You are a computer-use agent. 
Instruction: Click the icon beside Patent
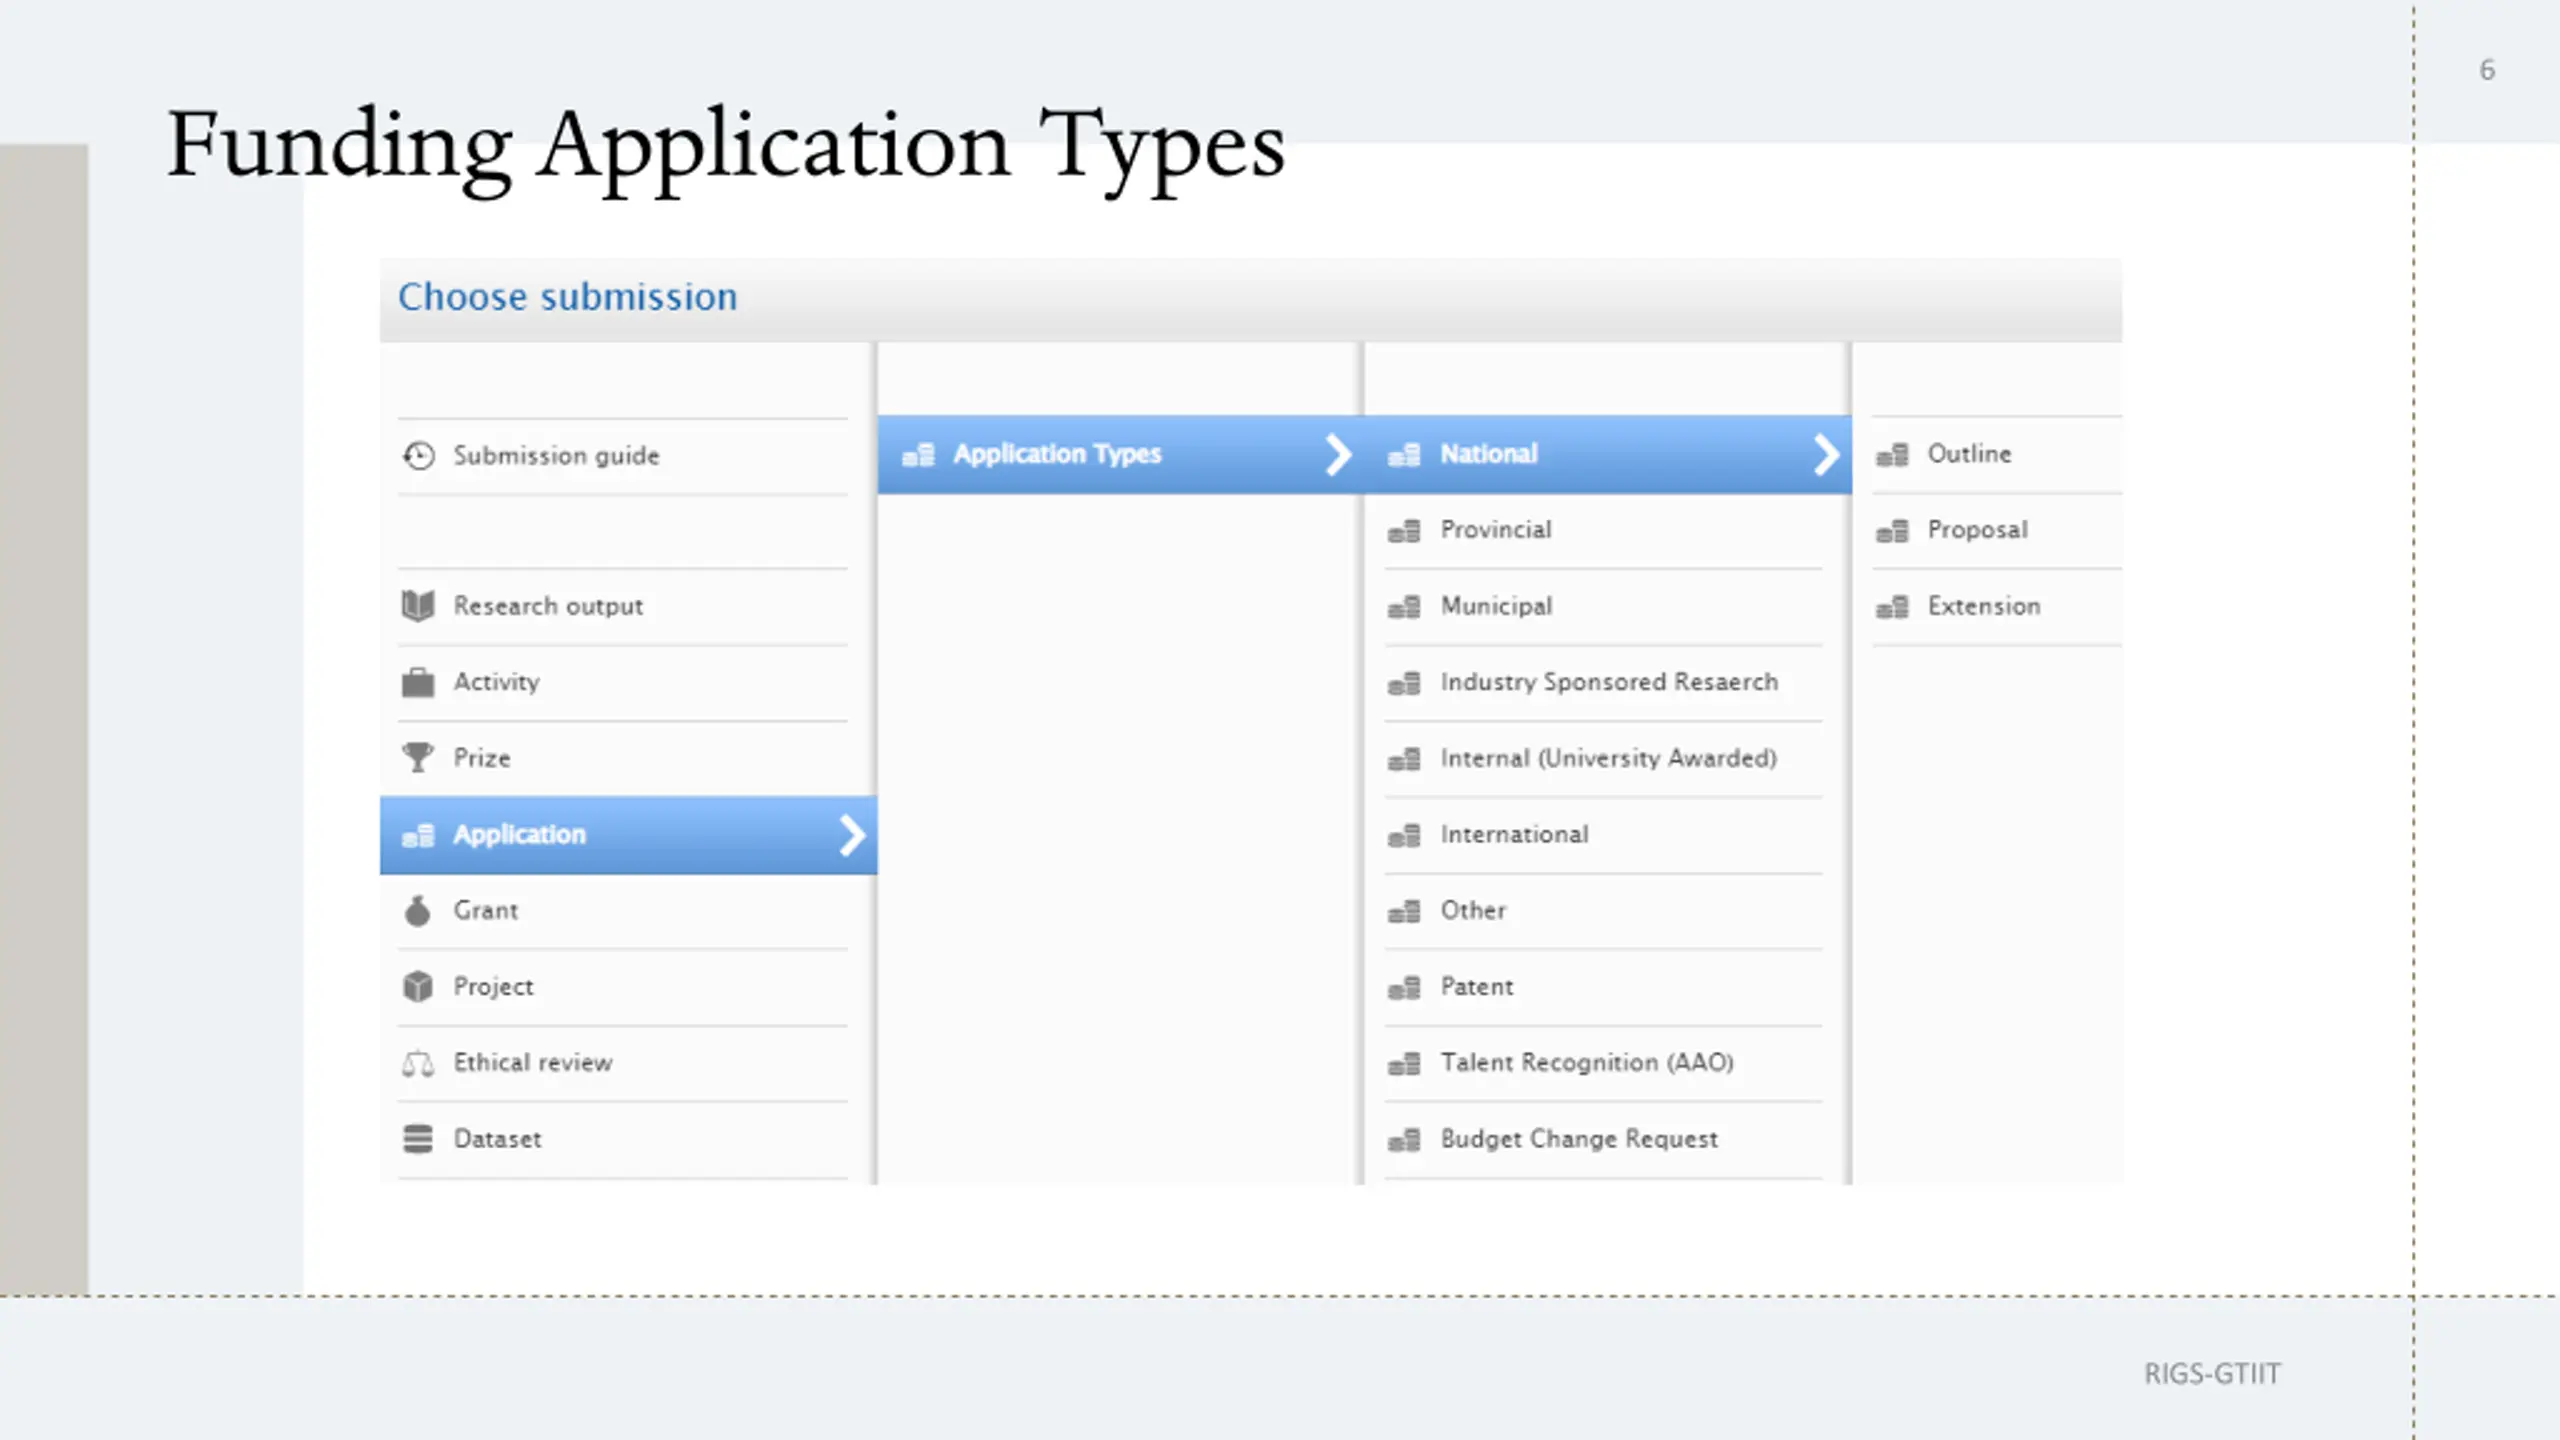[x=1404, y=988]
